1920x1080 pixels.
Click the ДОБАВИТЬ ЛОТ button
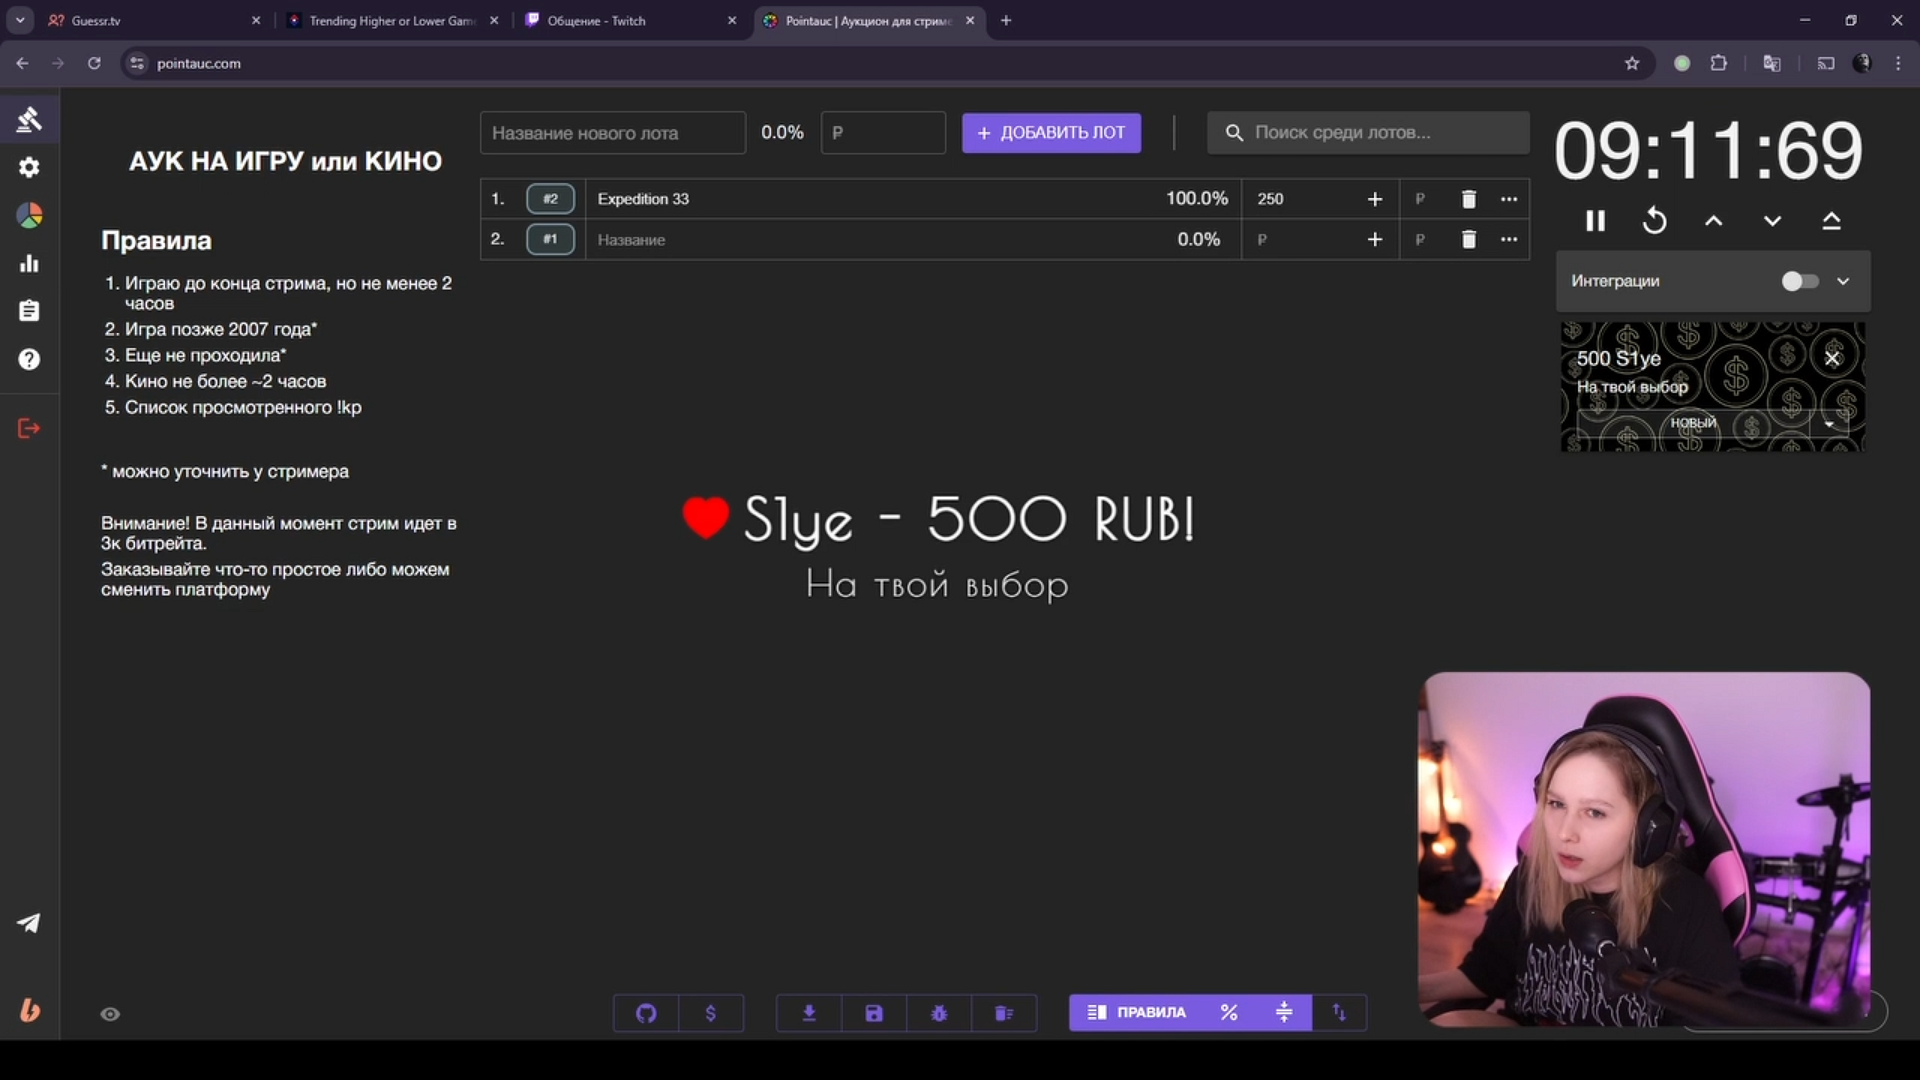1051,133
